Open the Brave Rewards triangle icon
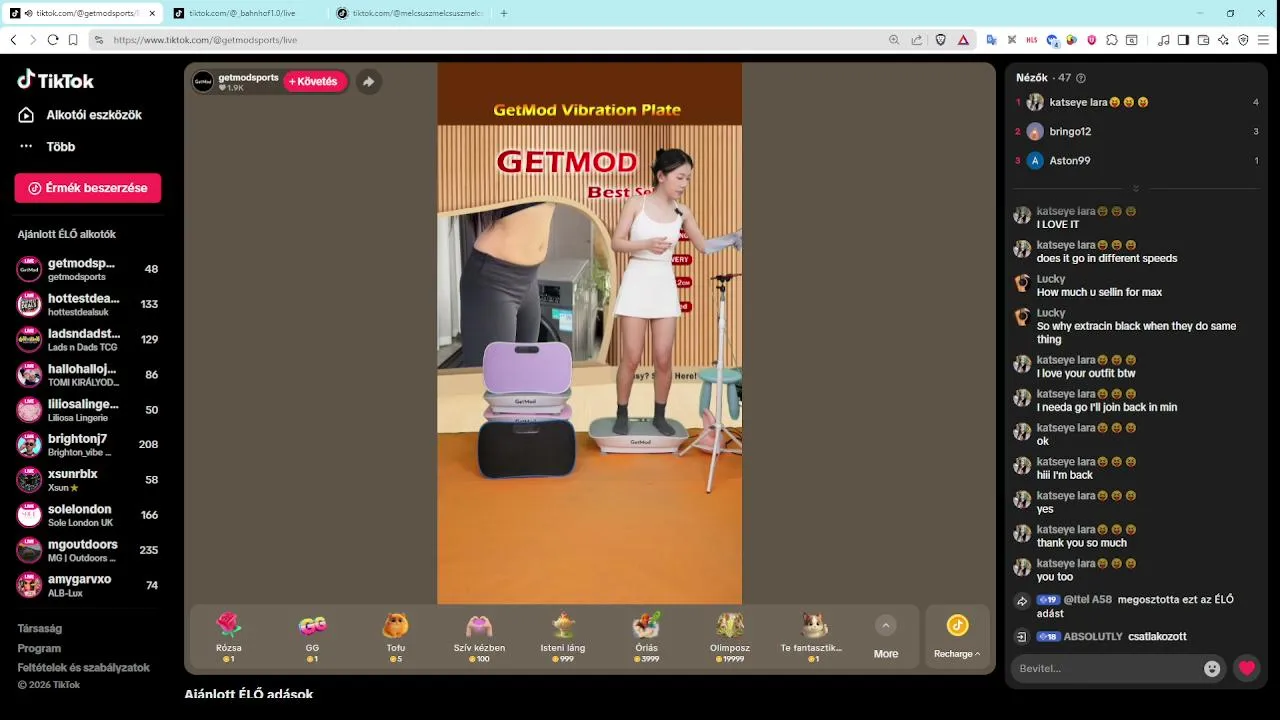 click(963, 40)
